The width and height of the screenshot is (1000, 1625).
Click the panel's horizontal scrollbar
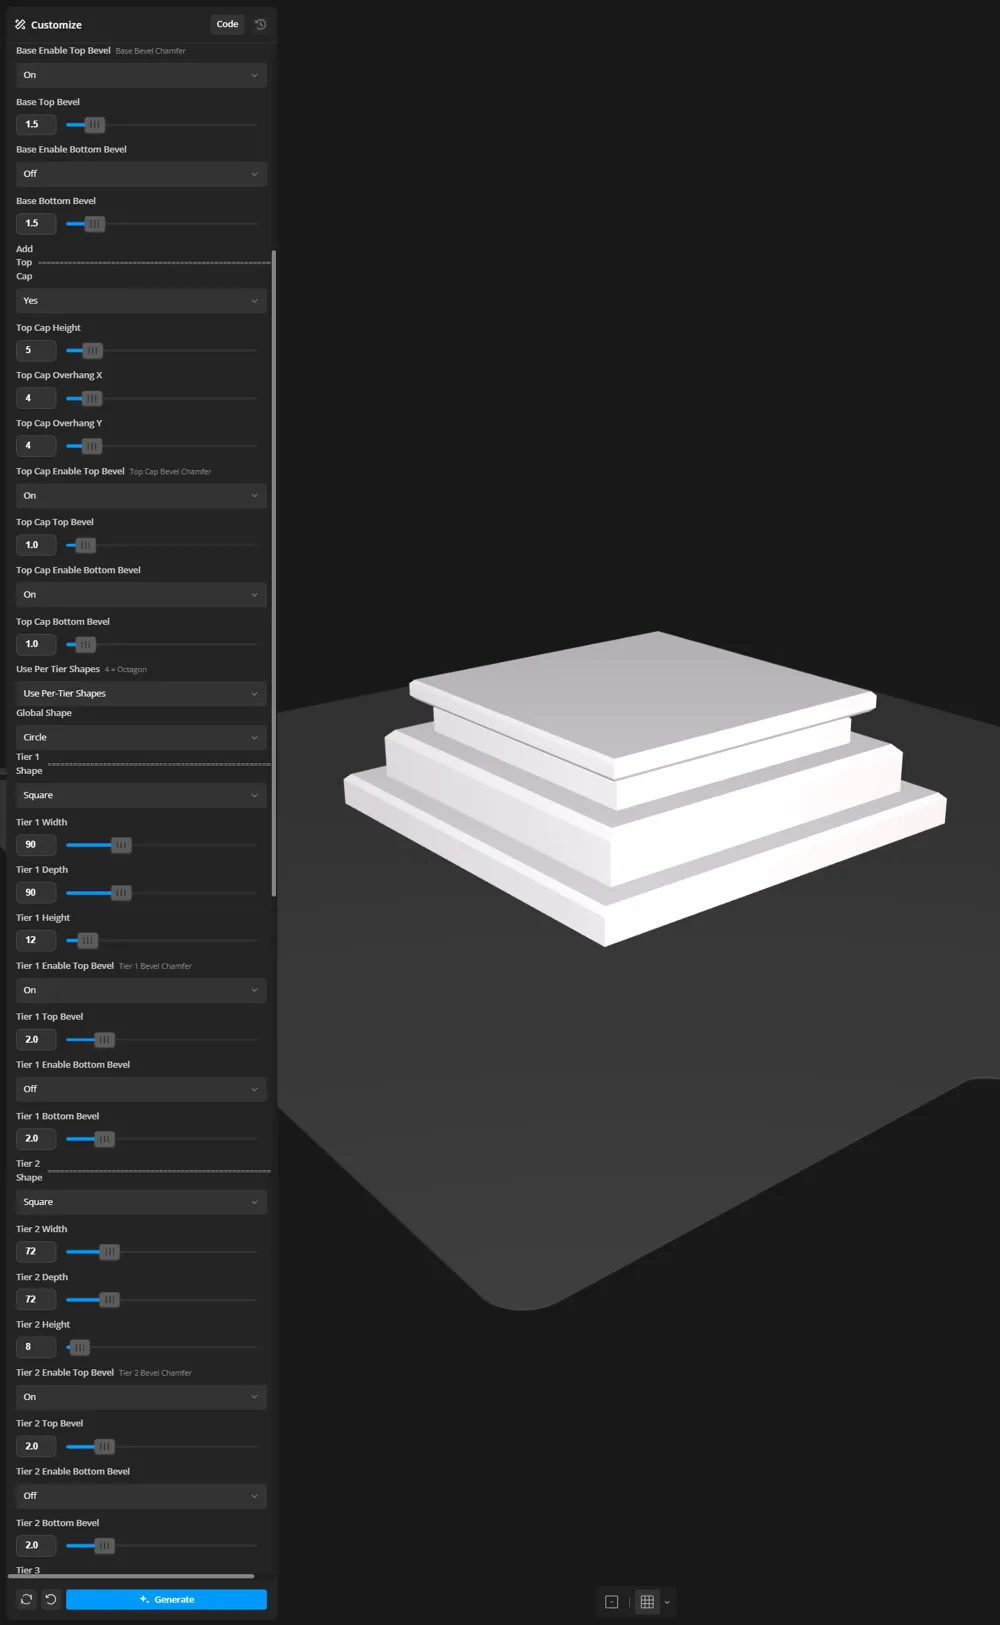coord(131,1576)
